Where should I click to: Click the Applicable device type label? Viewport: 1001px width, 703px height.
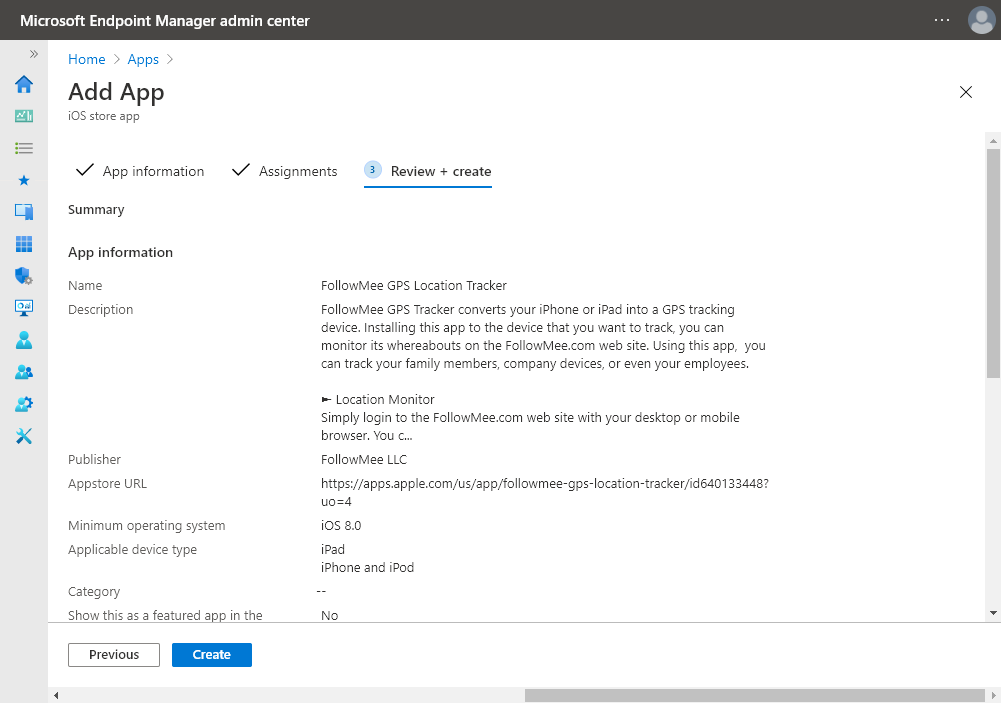pyautogui.click(x=132, y=549)
